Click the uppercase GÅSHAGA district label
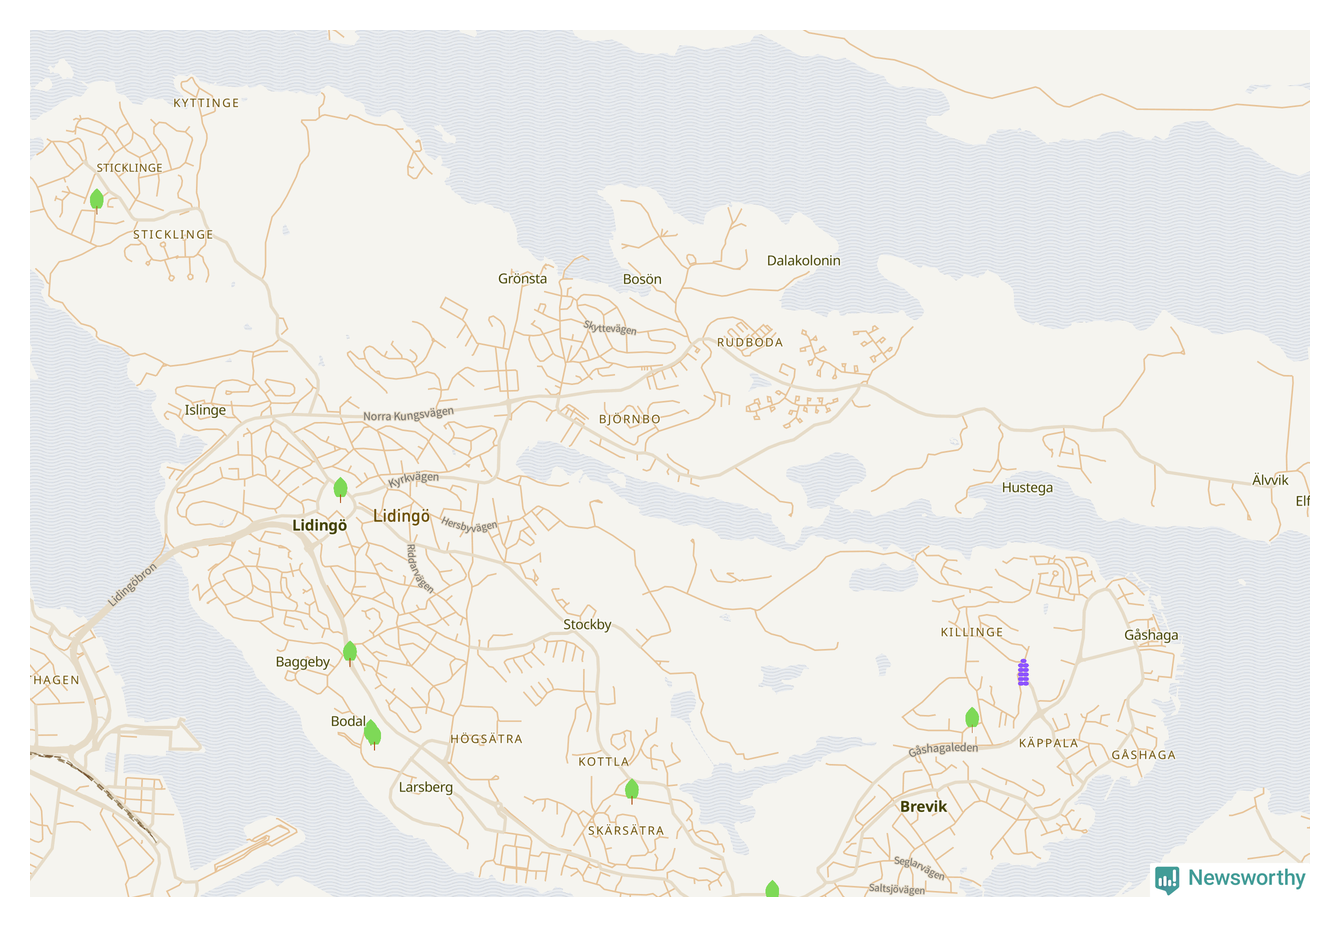This screenshot has width=1340, height=927. click(x=1144, y=755)
